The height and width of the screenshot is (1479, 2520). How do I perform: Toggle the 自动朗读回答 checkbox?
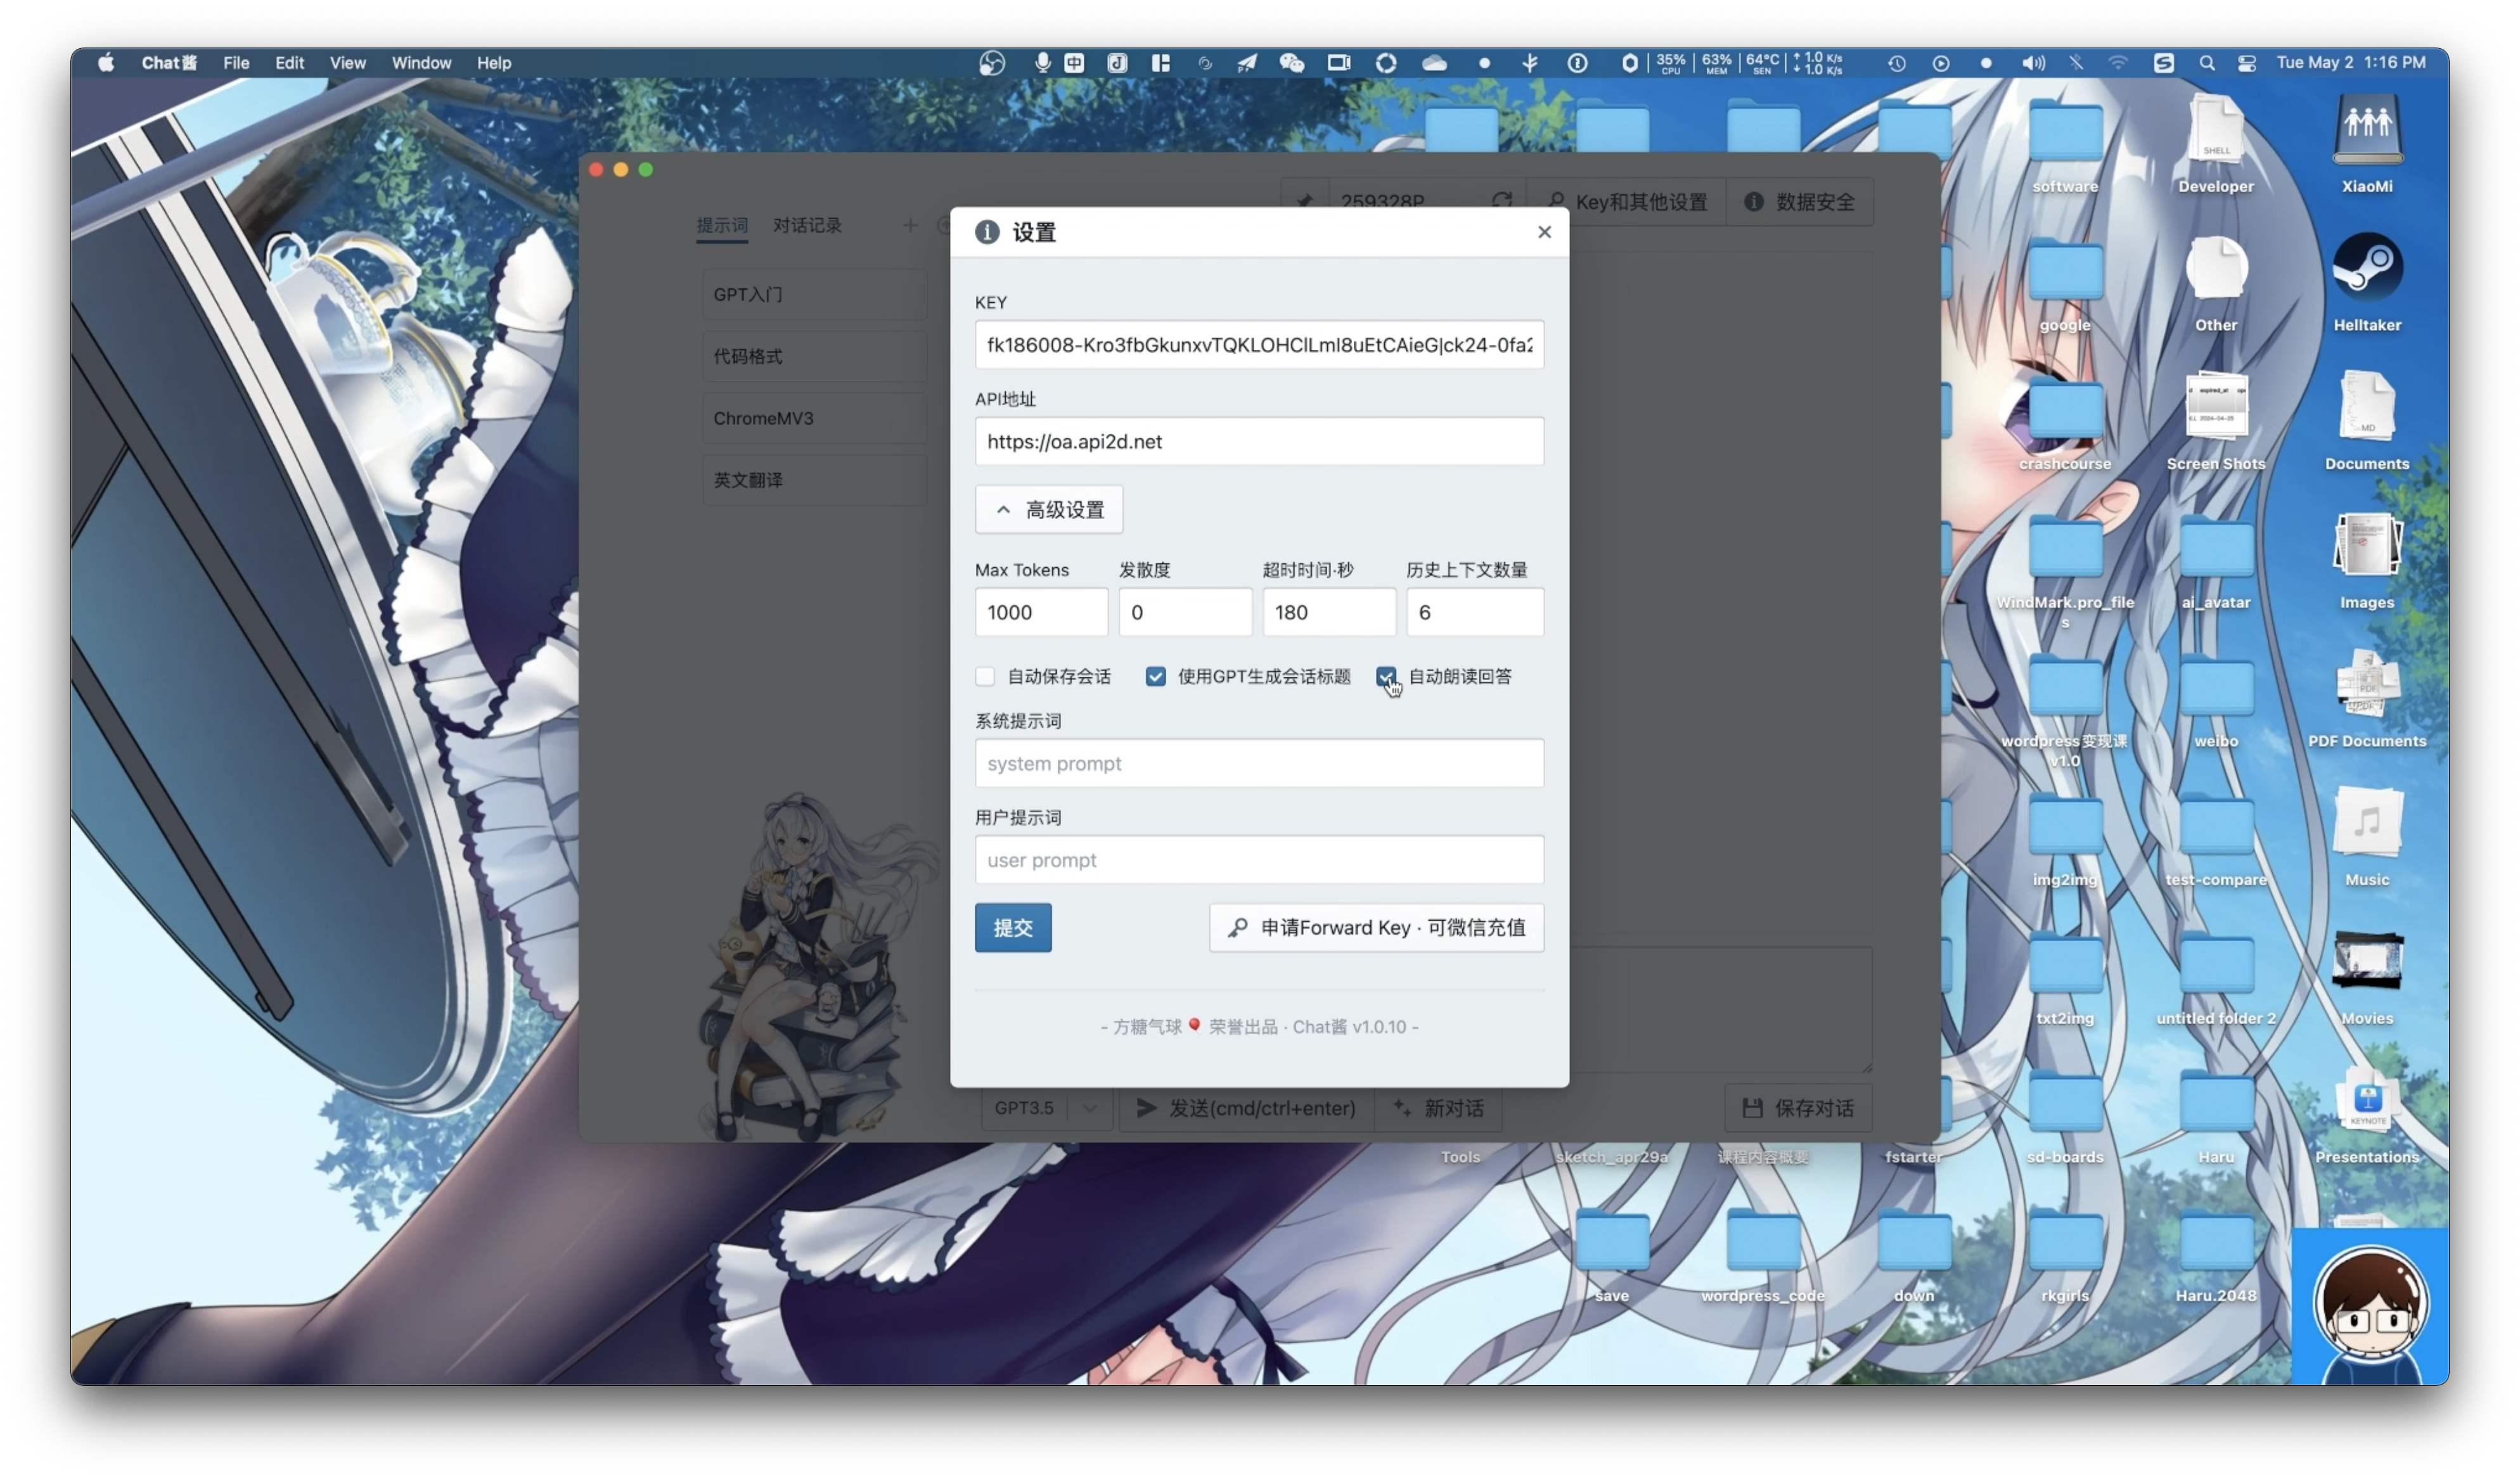[1385, 677]
